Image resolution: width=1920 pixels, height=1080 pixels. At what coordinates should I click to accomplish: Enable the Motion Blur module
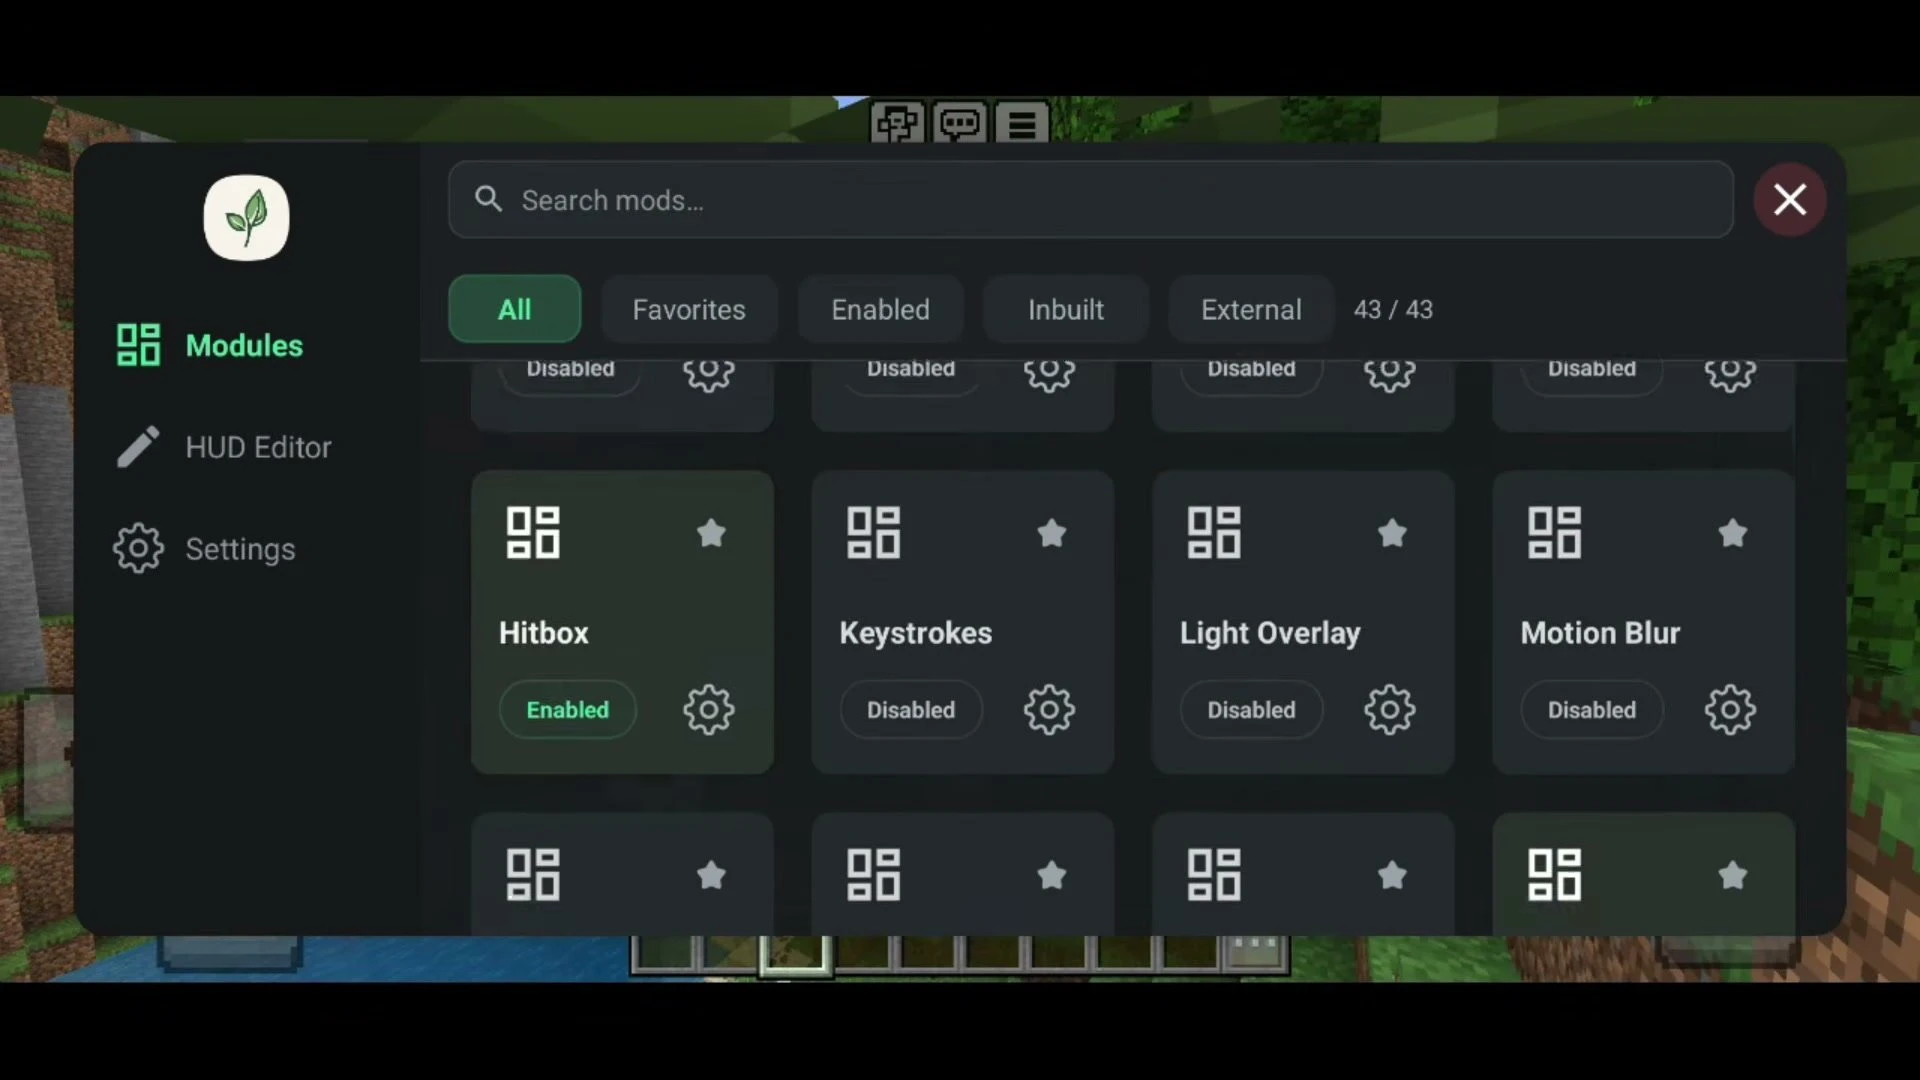[x=1592, y=710]
